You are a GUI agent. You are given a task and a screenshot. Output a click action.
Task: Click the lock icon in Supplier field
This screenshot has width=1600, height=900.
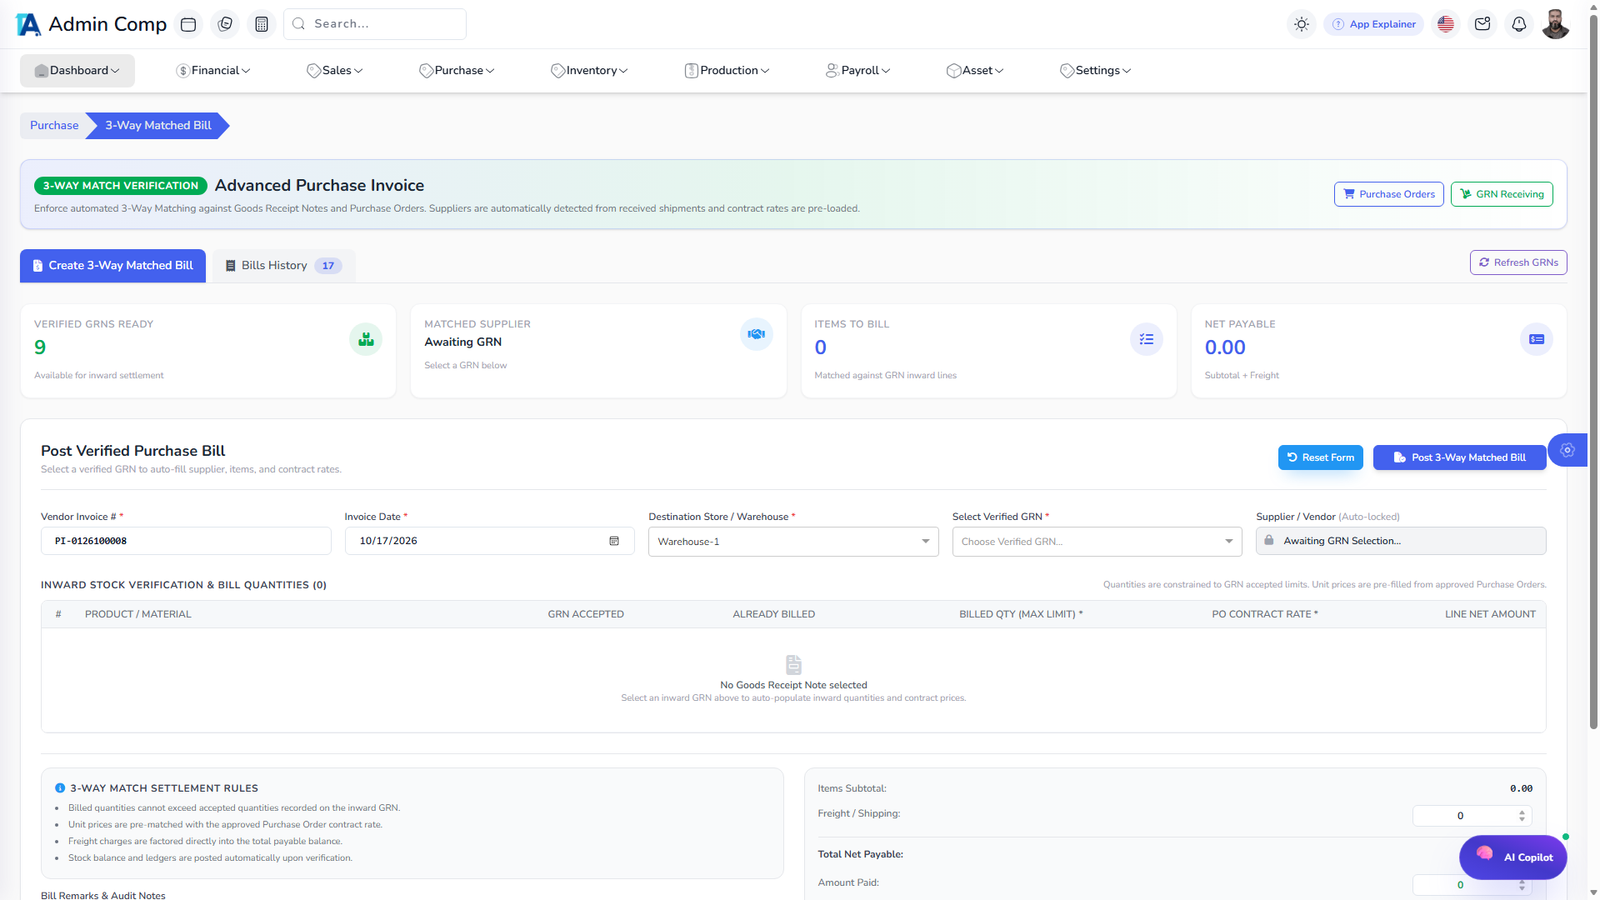click(x=1269, y=540)
